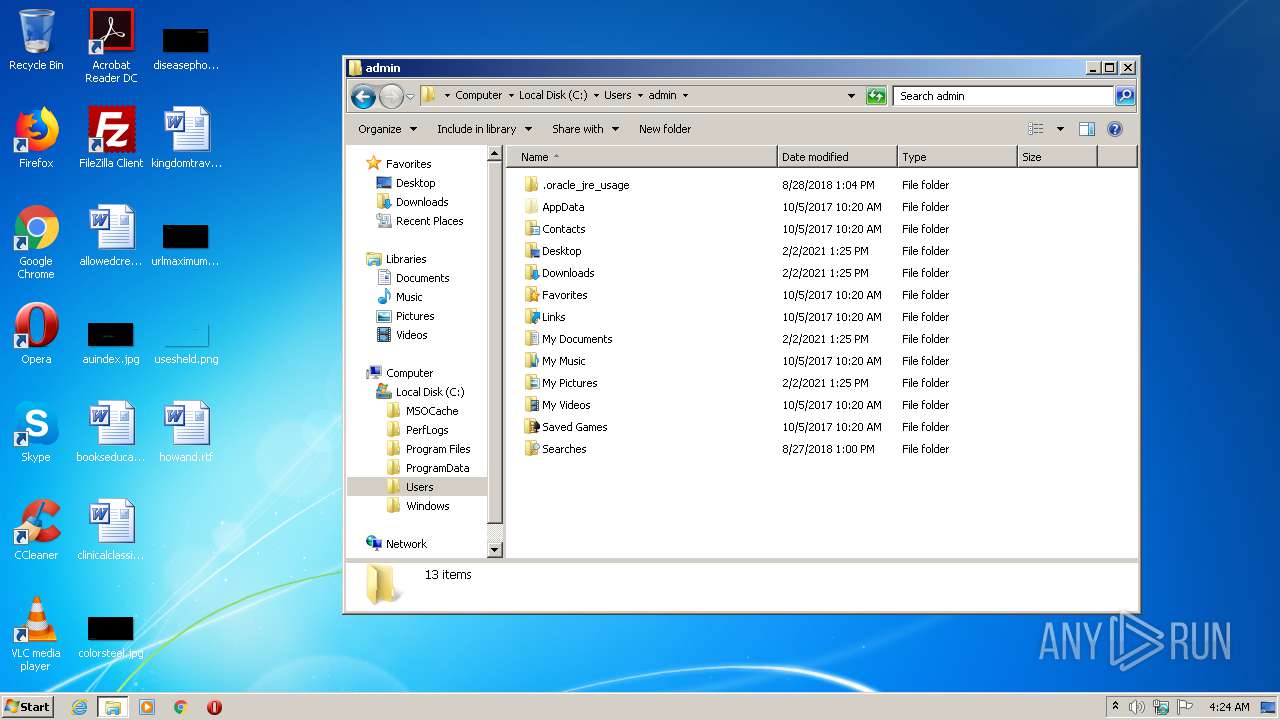Image resolution: width=1280 pixels, height=720 pixels.
Task: Open volume control in system tray
Action: 1137,707
